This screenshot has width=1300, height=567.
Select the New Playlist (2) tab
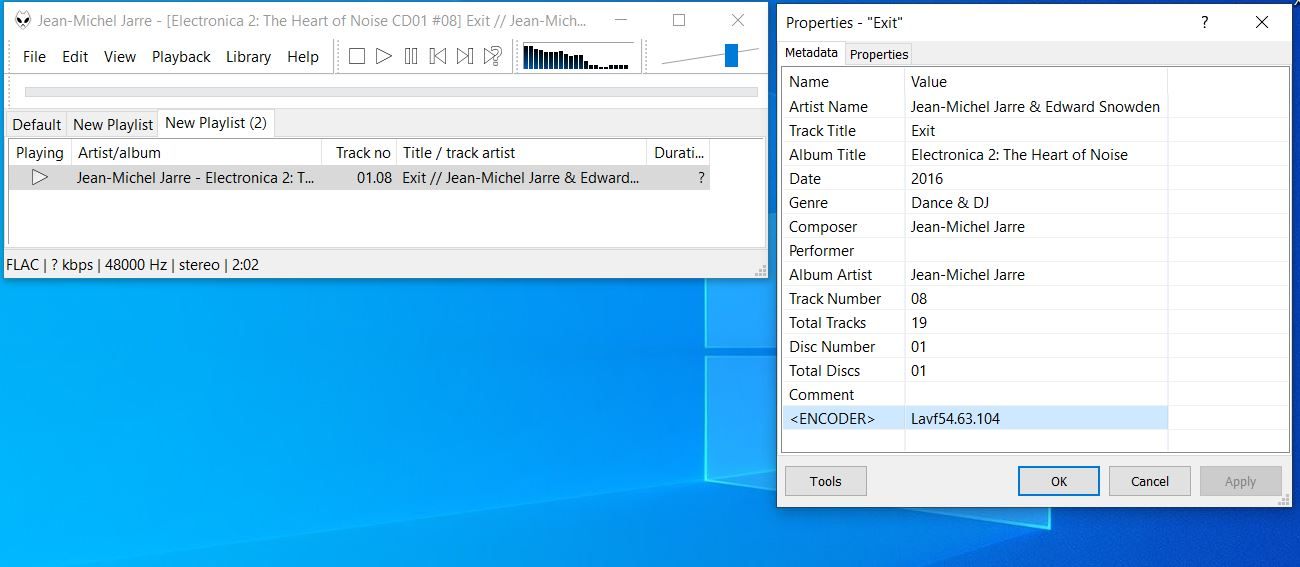click(x=216, y=123)
